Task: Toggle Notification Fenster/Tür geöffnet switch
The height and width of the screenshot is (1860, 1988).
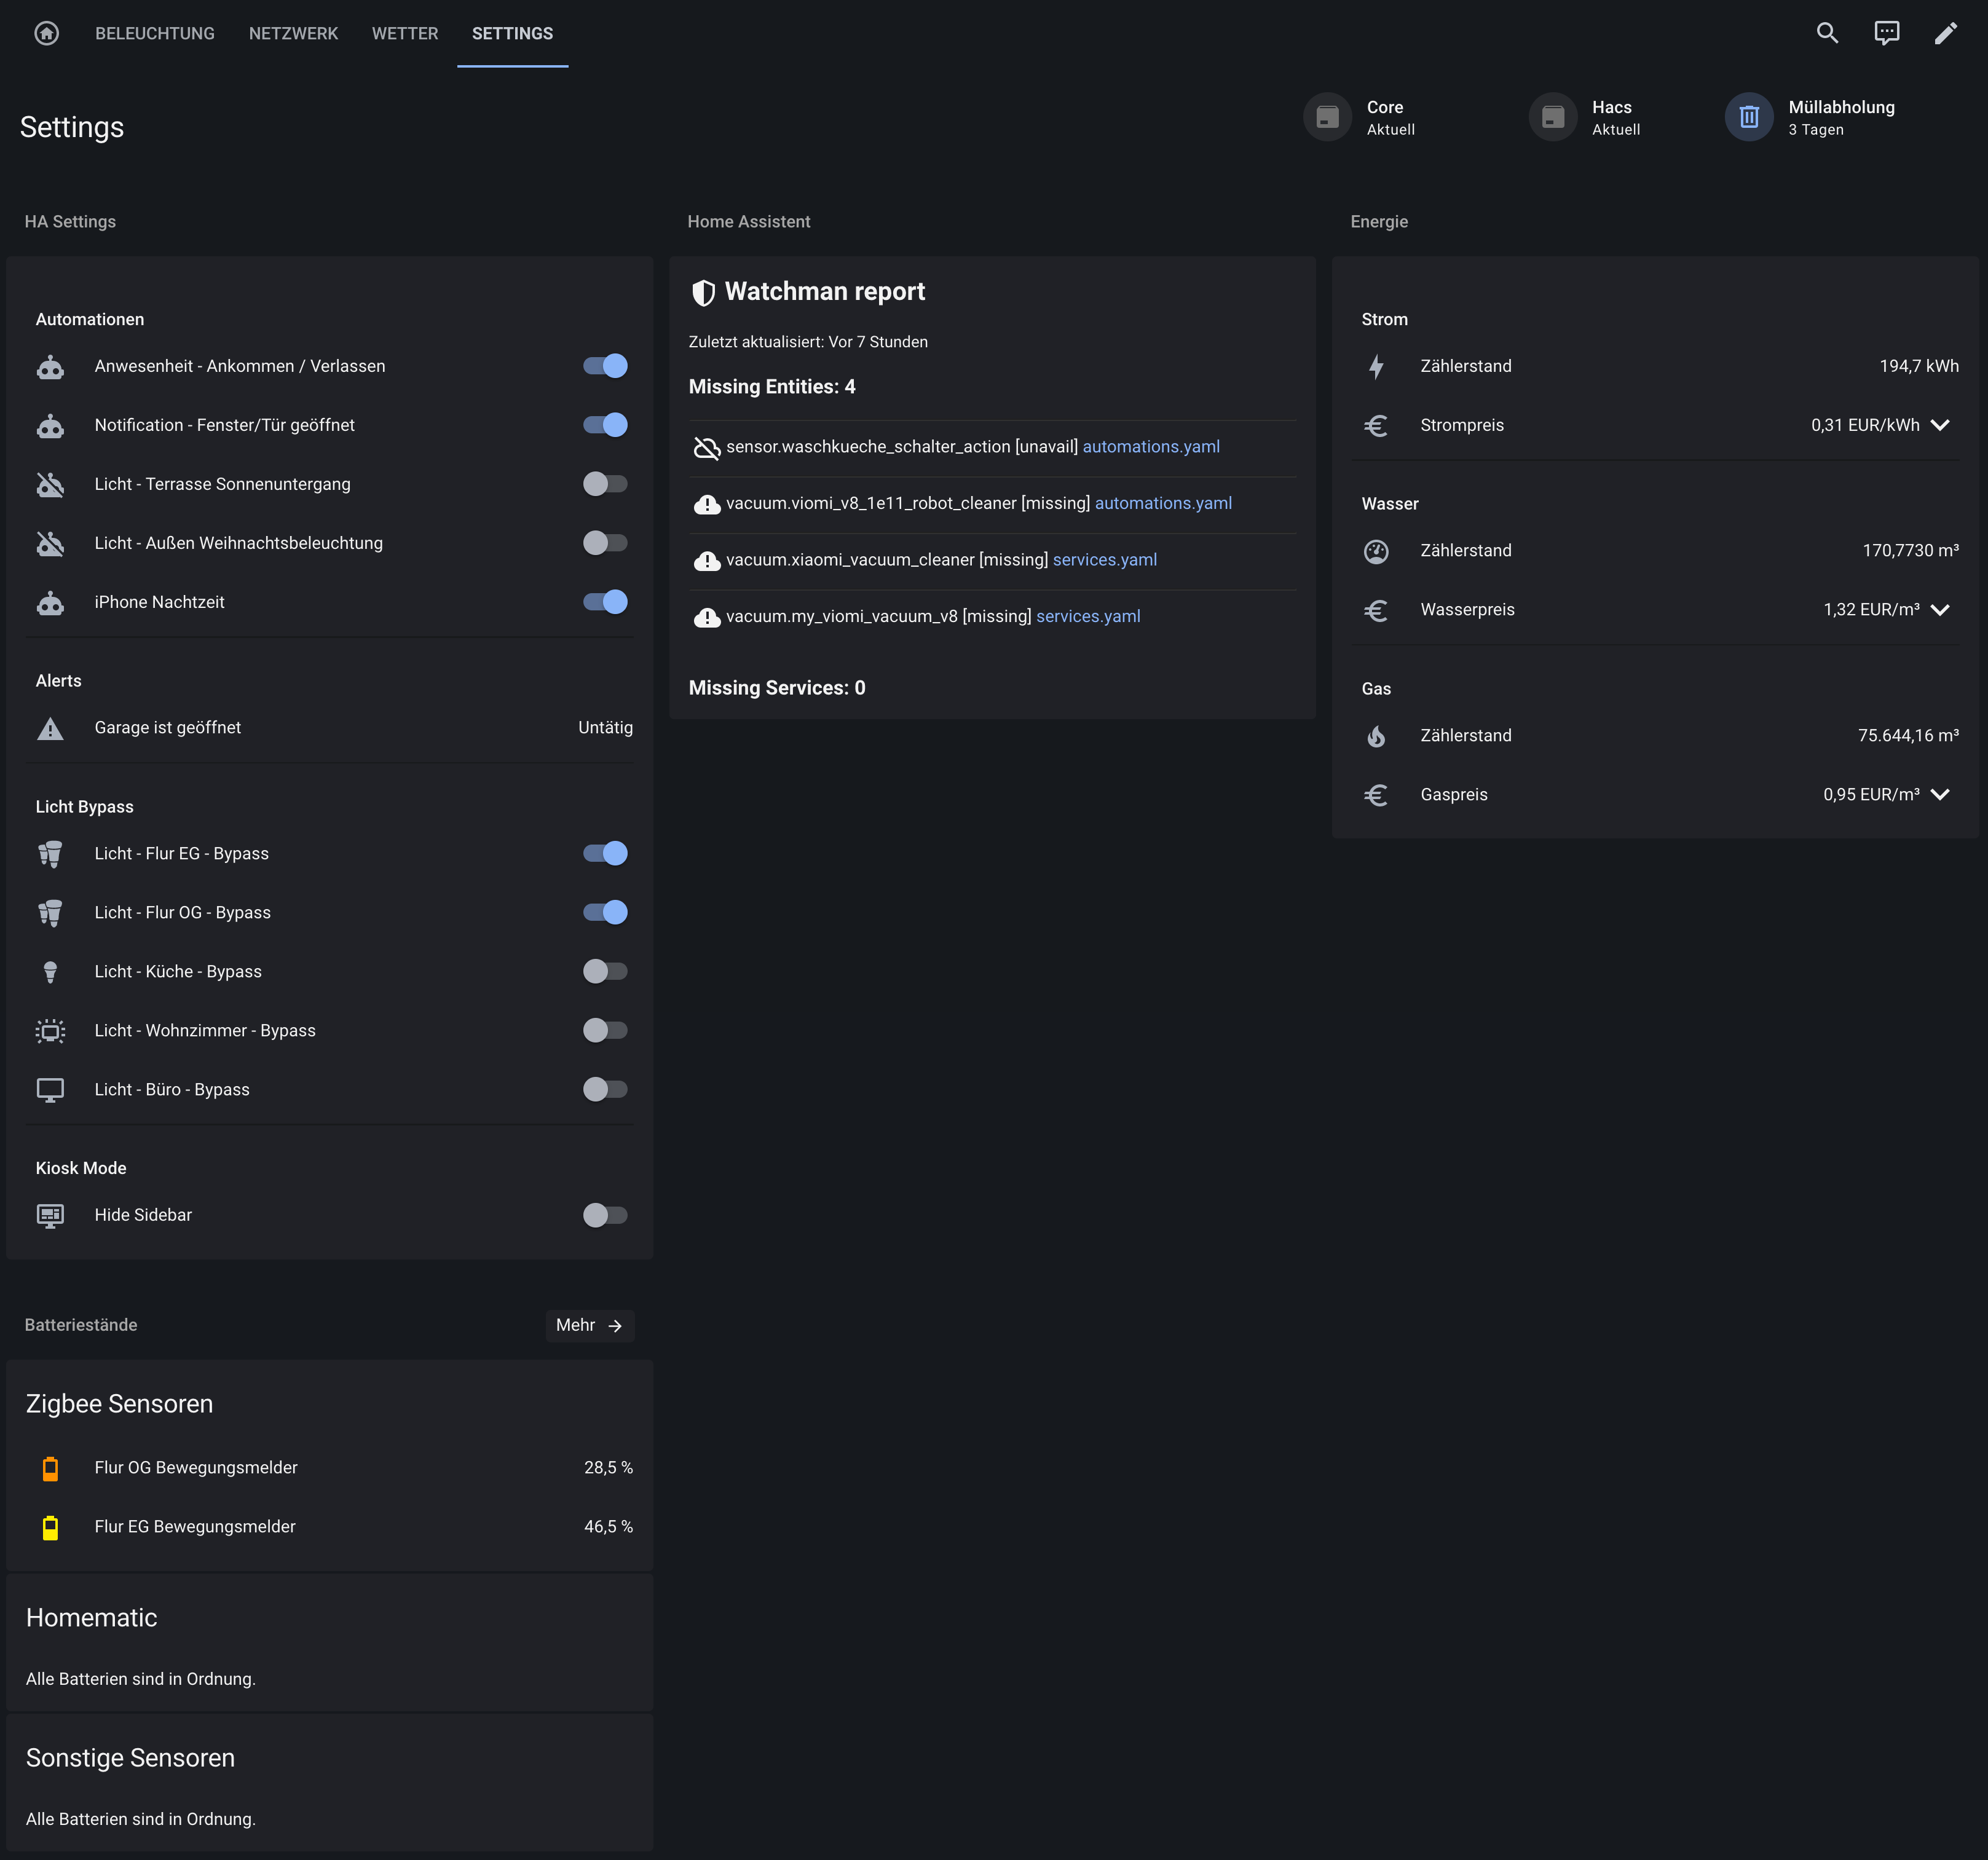Action: (605, 425)
